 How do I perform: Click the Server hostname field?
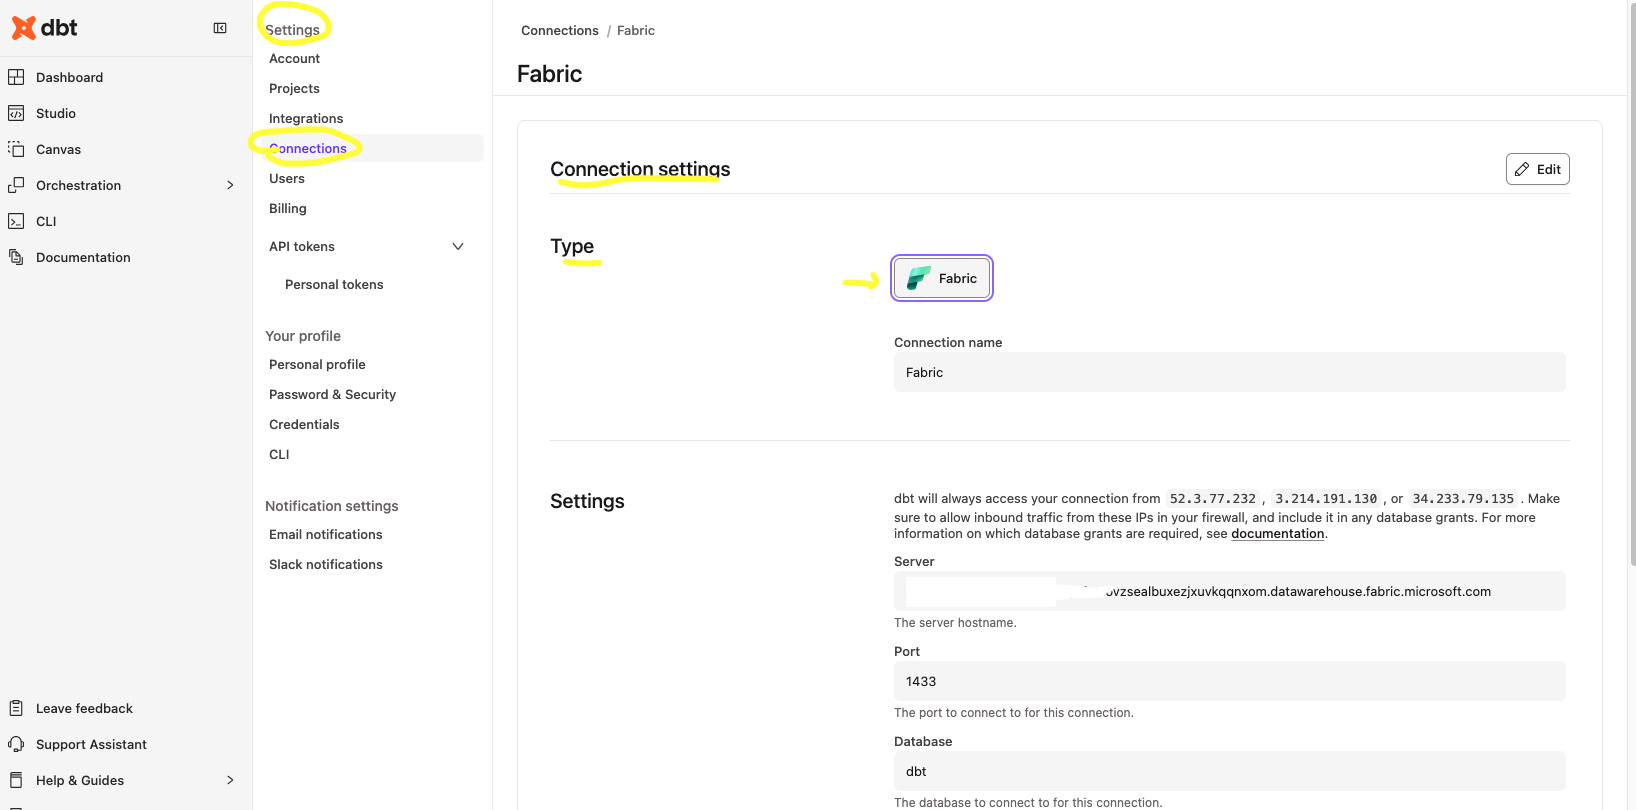[x=1230, y=591]
